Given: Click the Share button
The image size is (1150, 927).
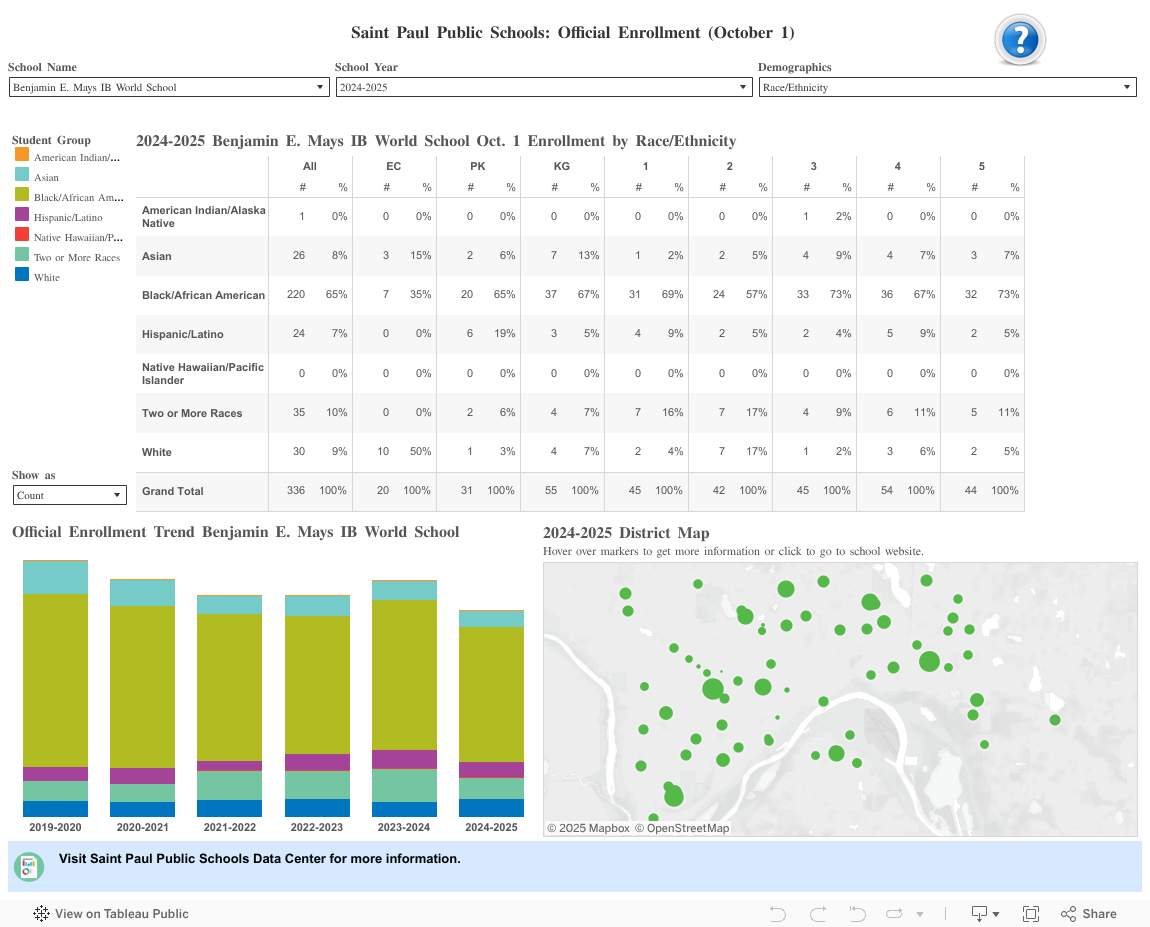Looking at the screenshot, I should (1088, 913).
